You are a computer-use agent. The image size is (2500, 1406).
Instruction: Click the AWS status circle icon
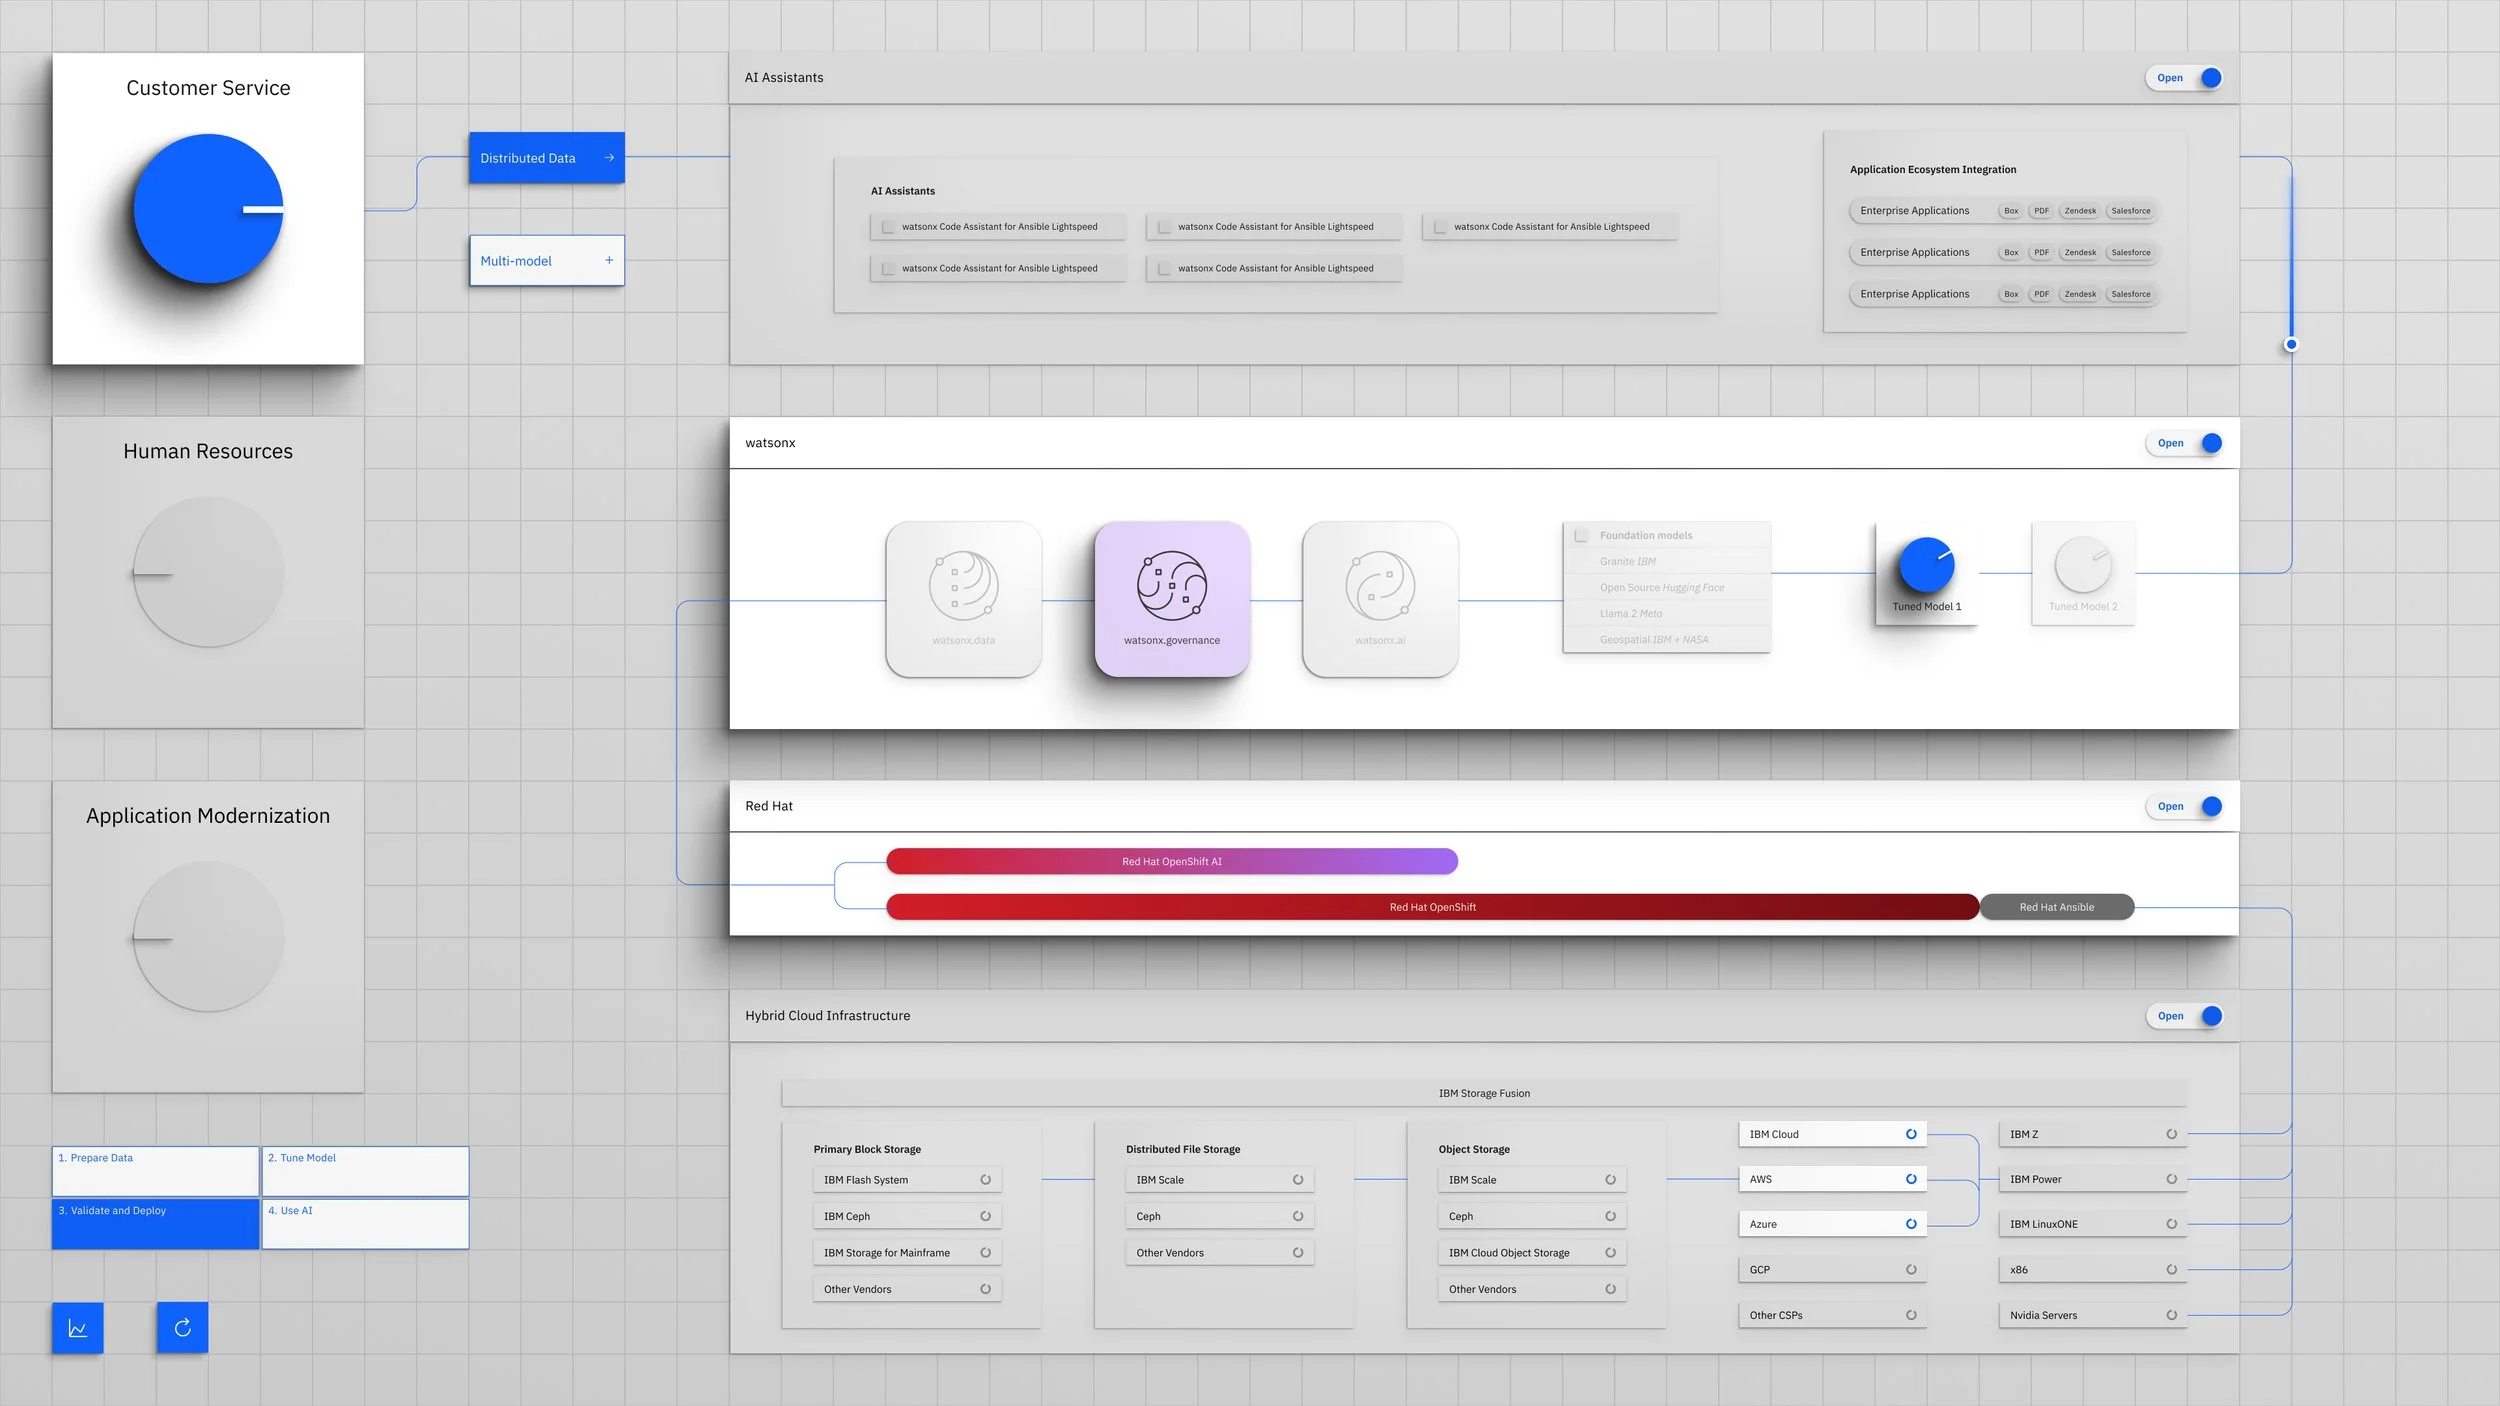click(1910, 1179)
